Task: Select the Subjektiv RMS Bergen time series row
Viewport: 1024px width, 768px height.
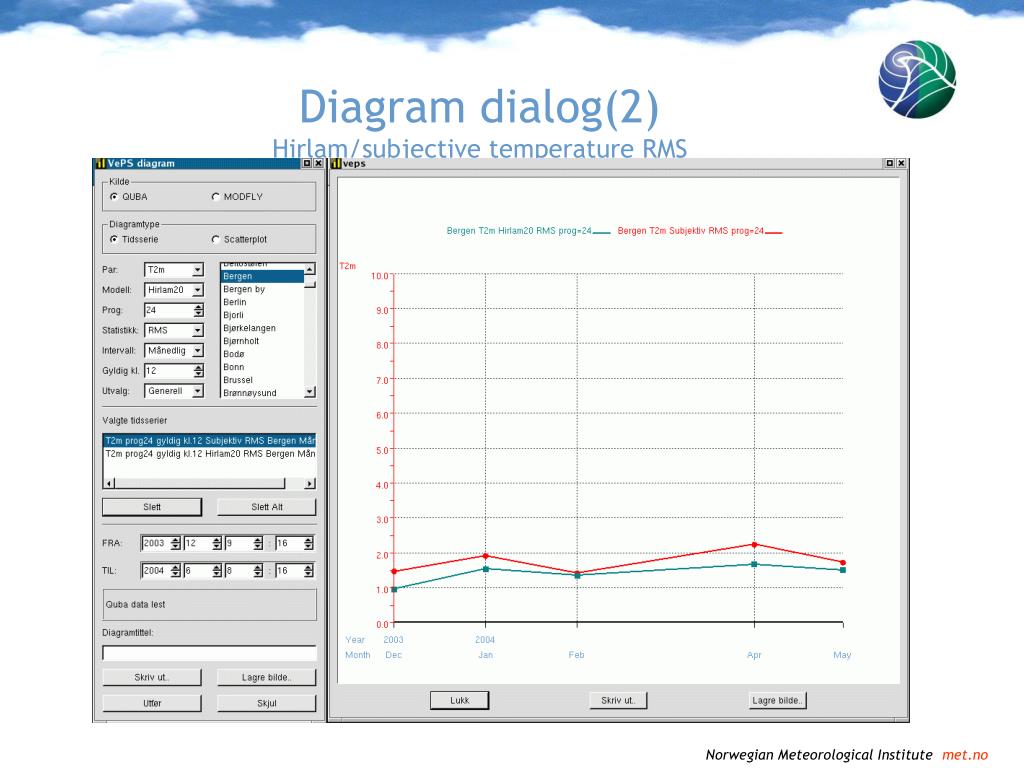Action: tap(210, 441)
